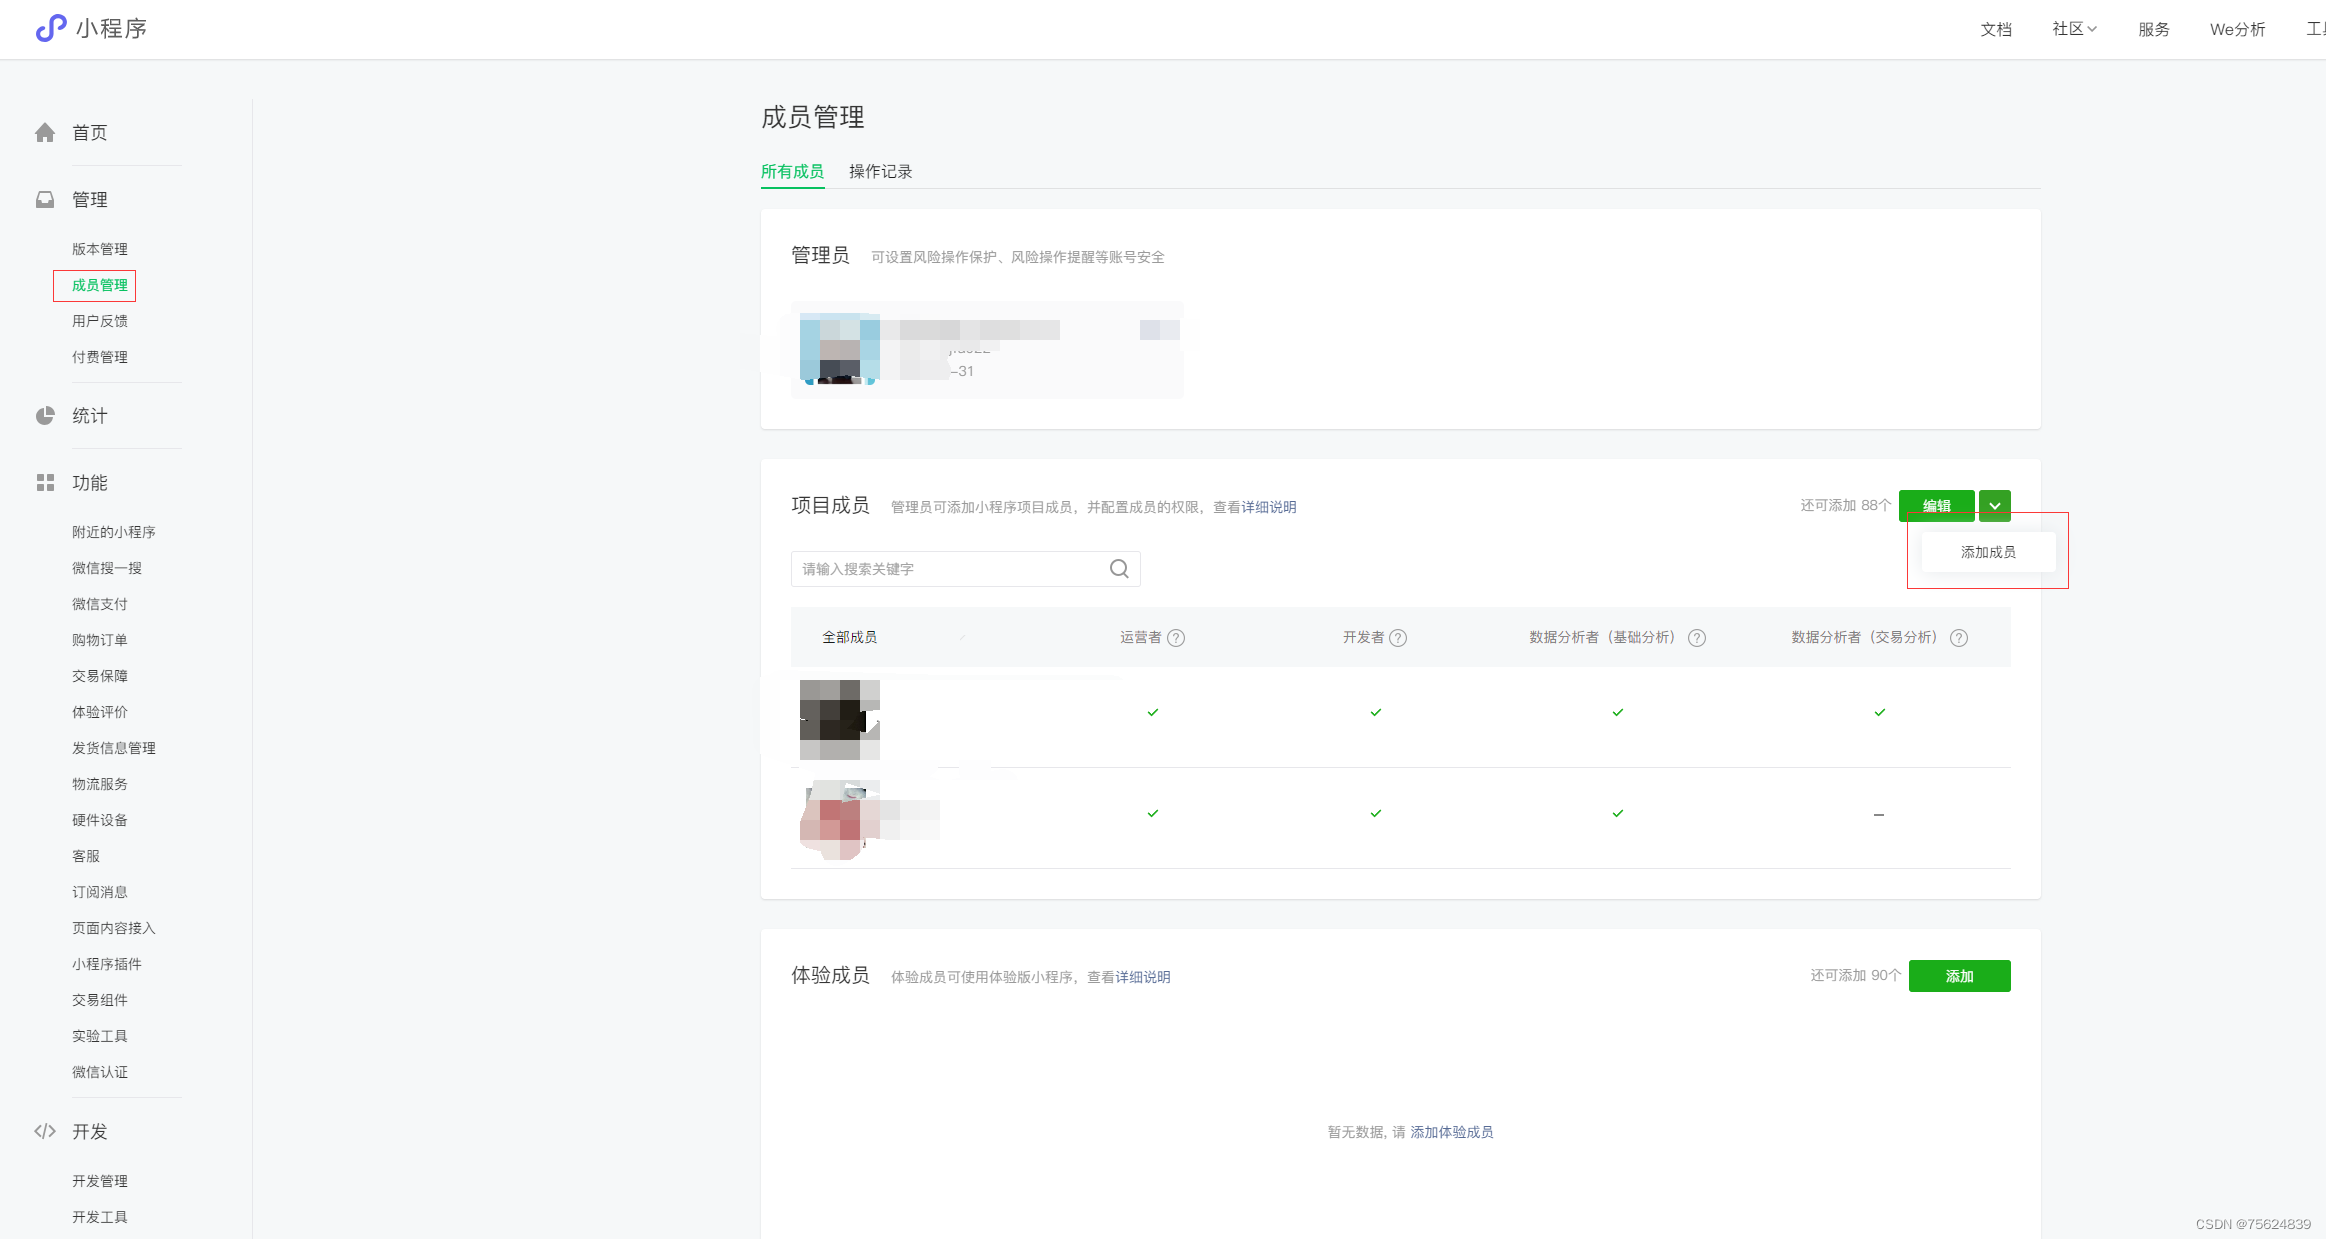2326x1239 pixels.
Task: Click help icon next to 开发者
Action: pos(1398,638)
